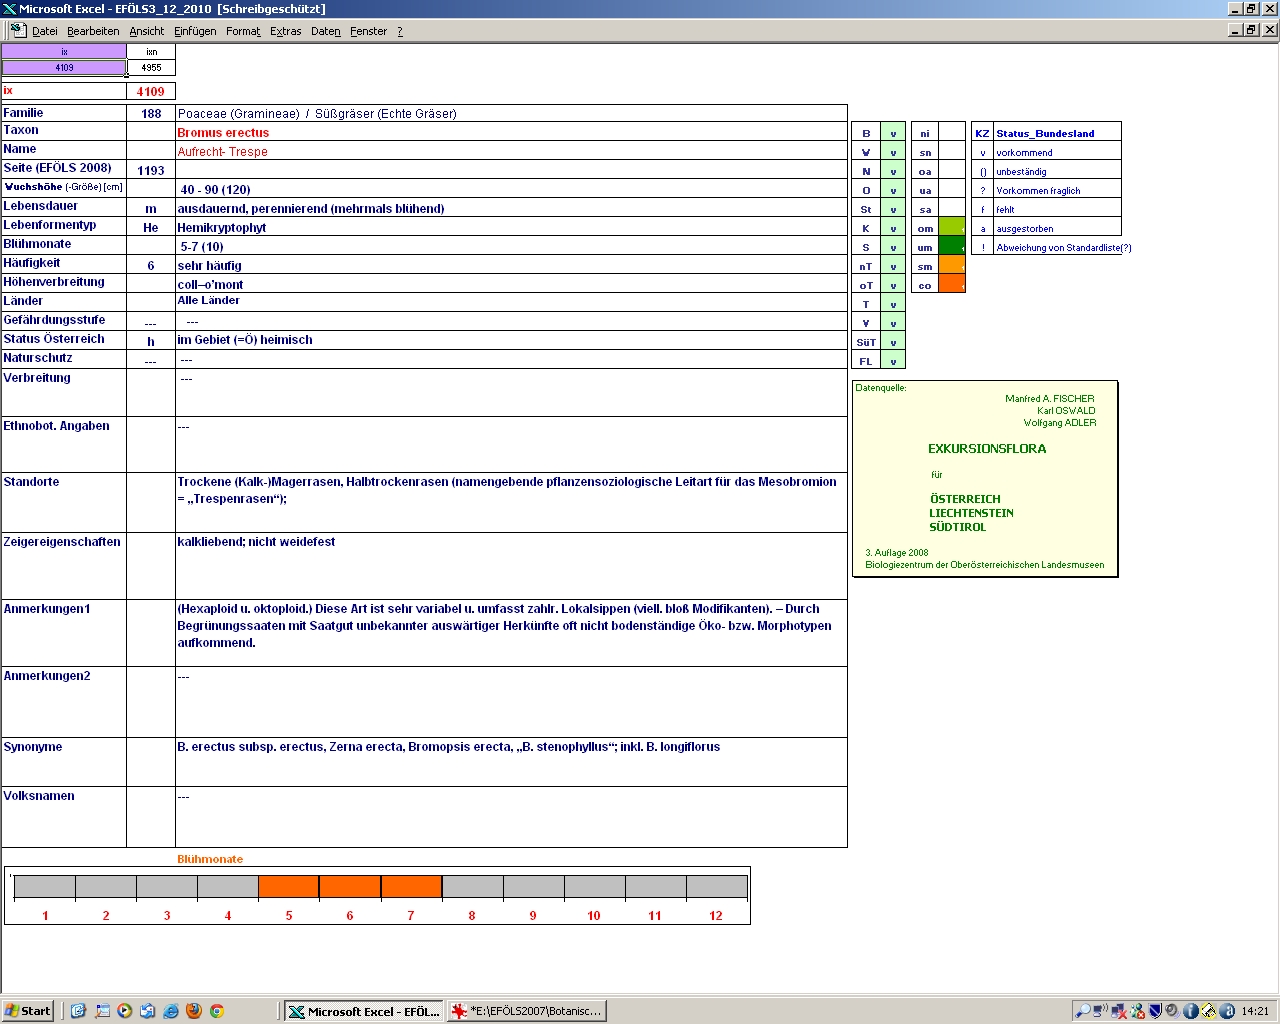
Task: Click the dark green 'um' color cell
Action: coord(952,247)
